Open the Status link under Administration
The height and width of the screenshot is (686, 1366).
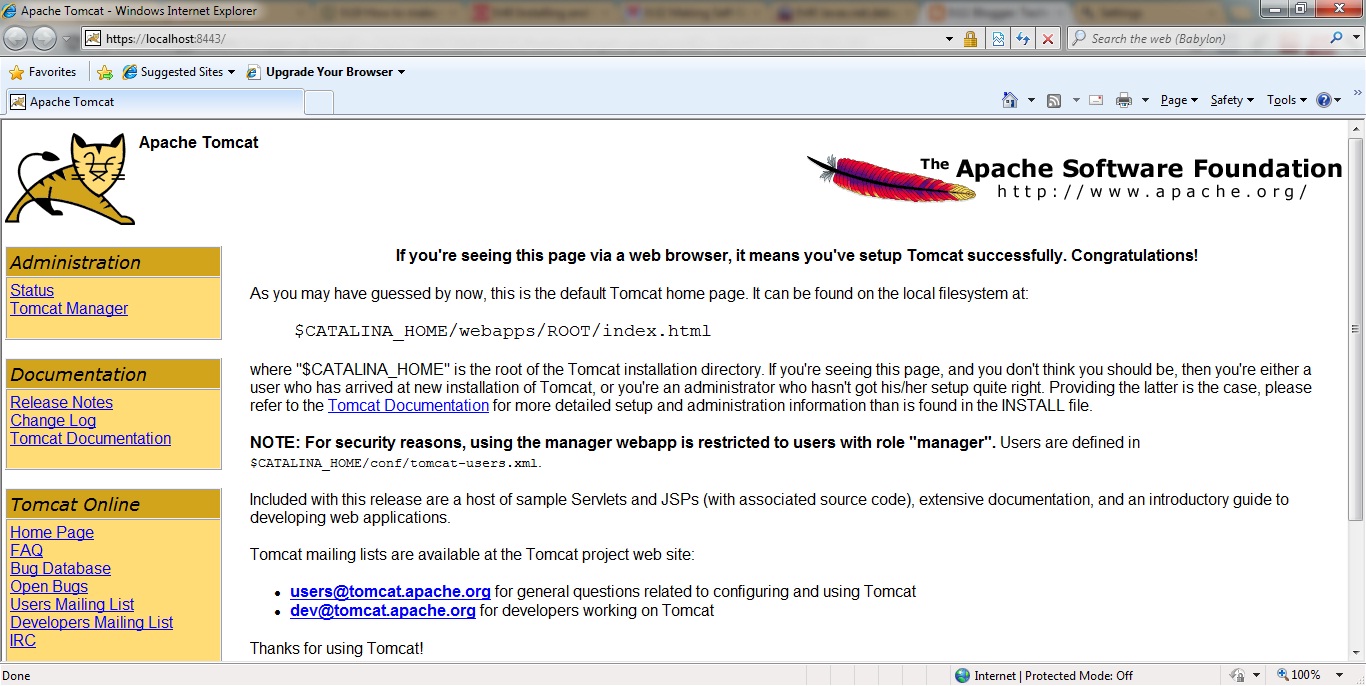click(x=32, y=290)
